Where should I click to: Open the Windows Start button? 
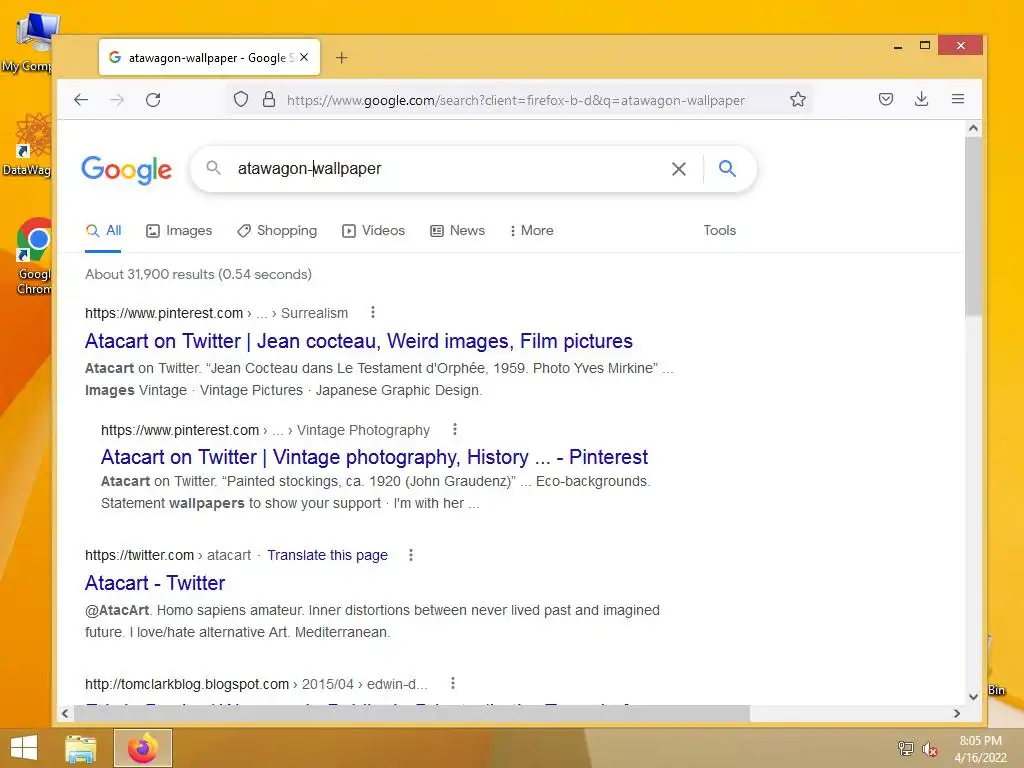click(24, 748)
